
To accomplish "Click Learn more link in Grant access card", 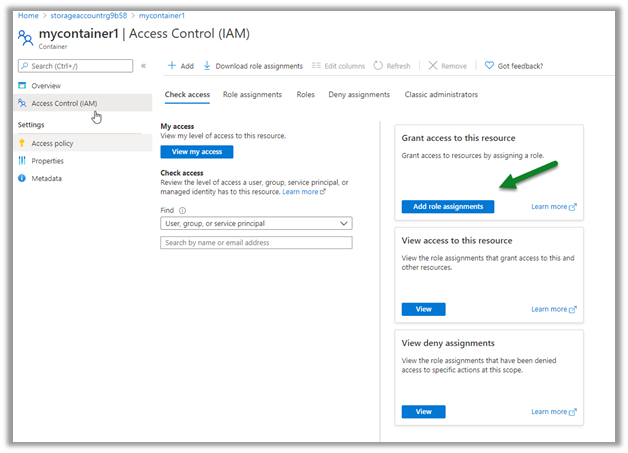I will 553,207.
